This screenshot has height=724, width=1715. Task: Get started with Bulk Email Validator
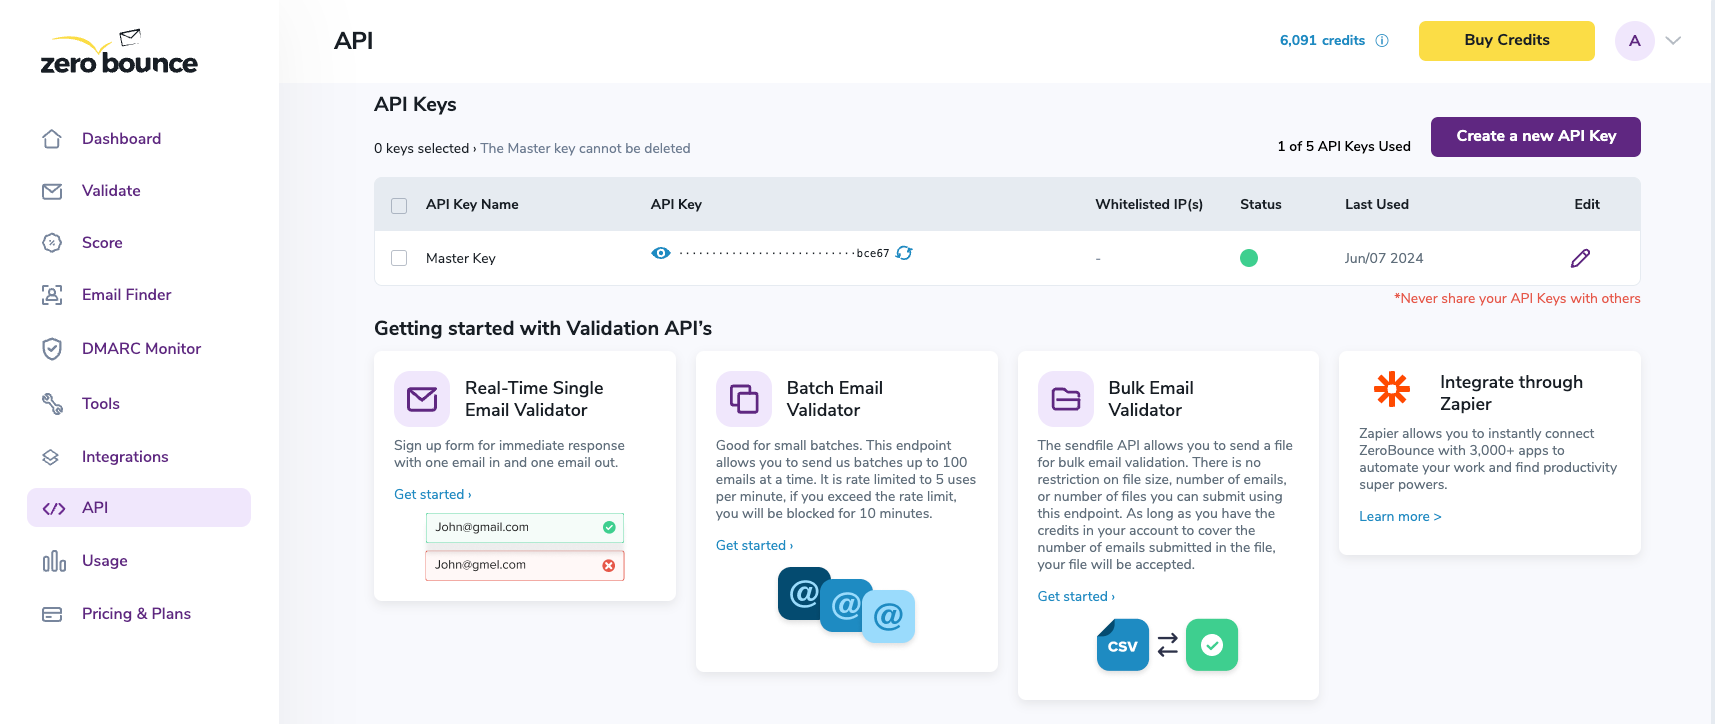point(1077,597)
